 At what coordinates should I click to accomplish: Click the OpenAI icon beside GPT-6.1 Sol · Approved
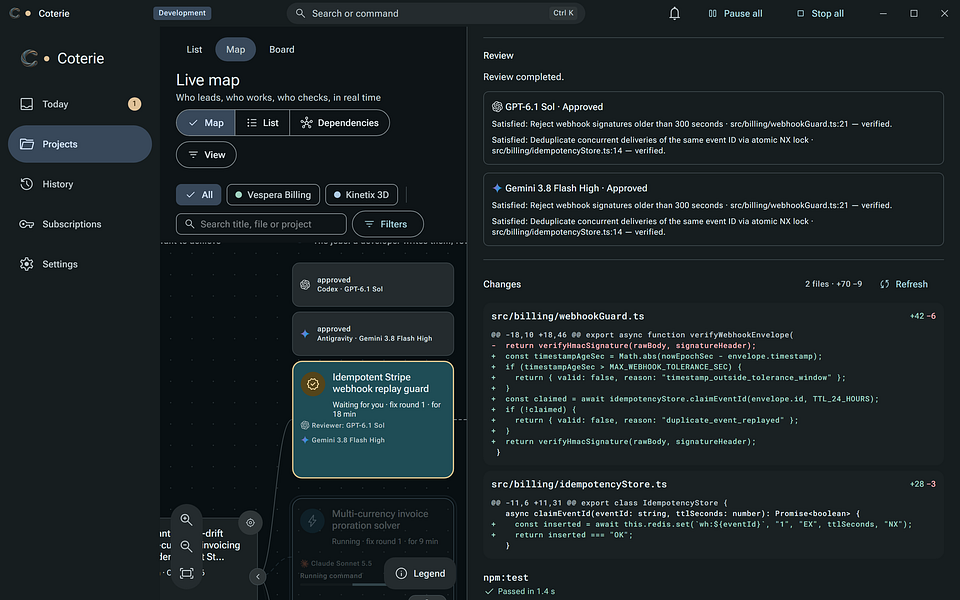pyautogui.click(x=497, y=107)
